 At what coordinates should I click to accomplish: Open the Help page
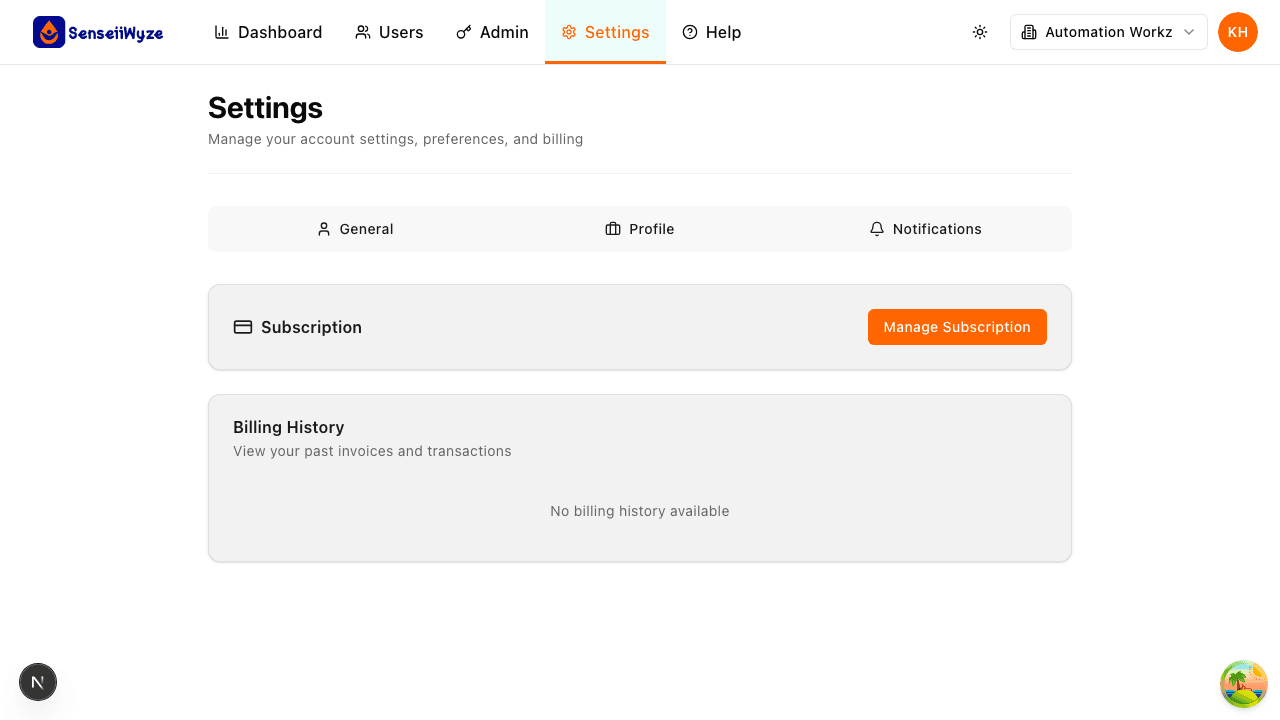point(712,32)
